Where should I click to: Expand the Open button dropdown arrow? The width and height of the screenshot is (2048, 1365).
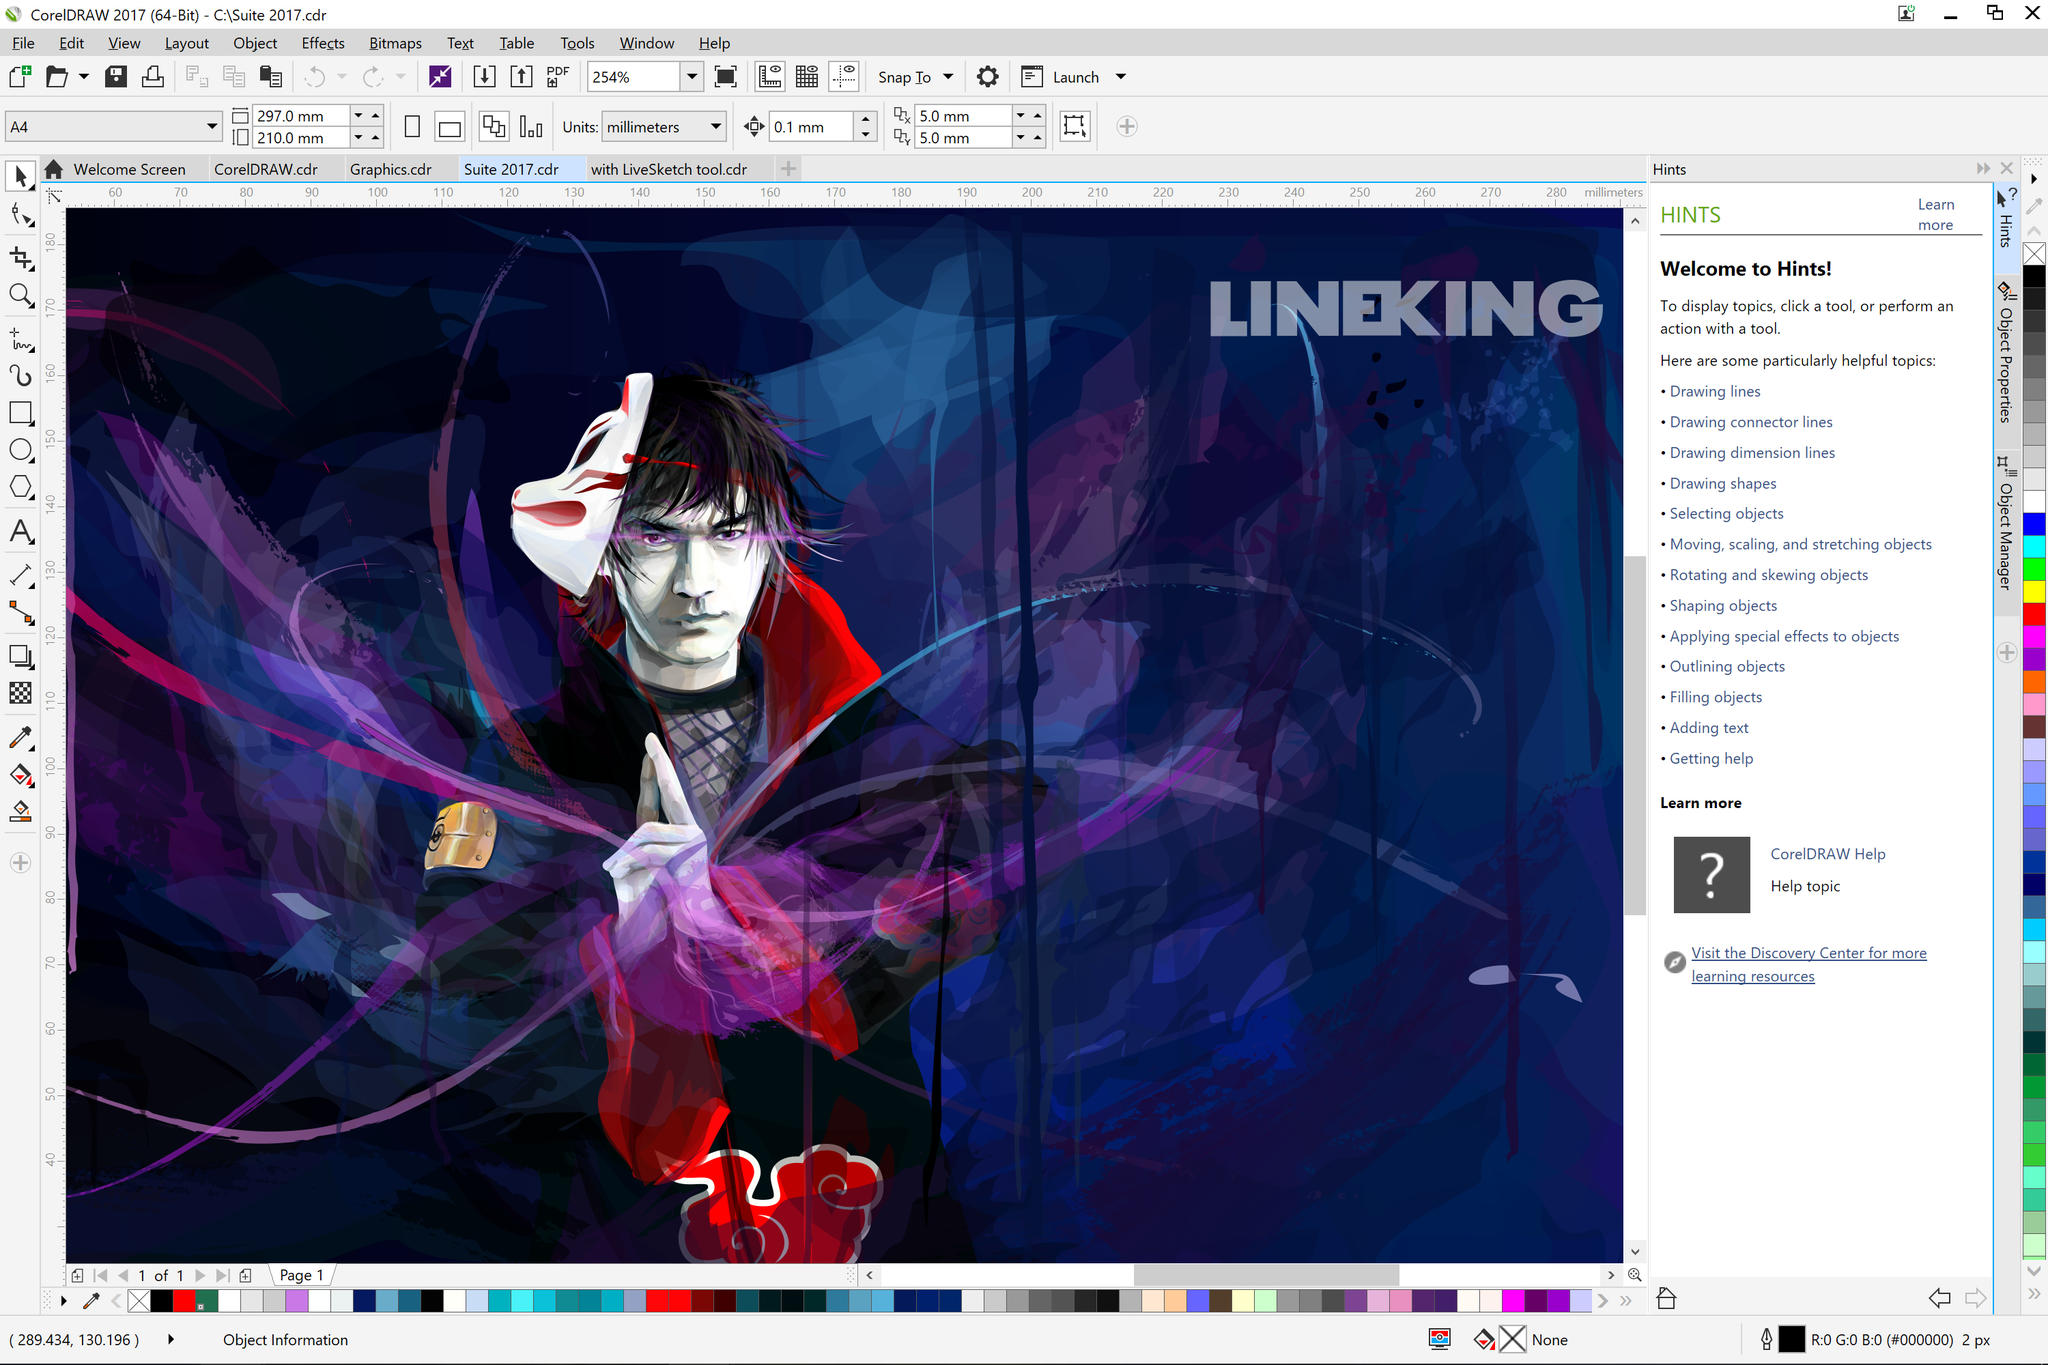click(x=84, y=77)
